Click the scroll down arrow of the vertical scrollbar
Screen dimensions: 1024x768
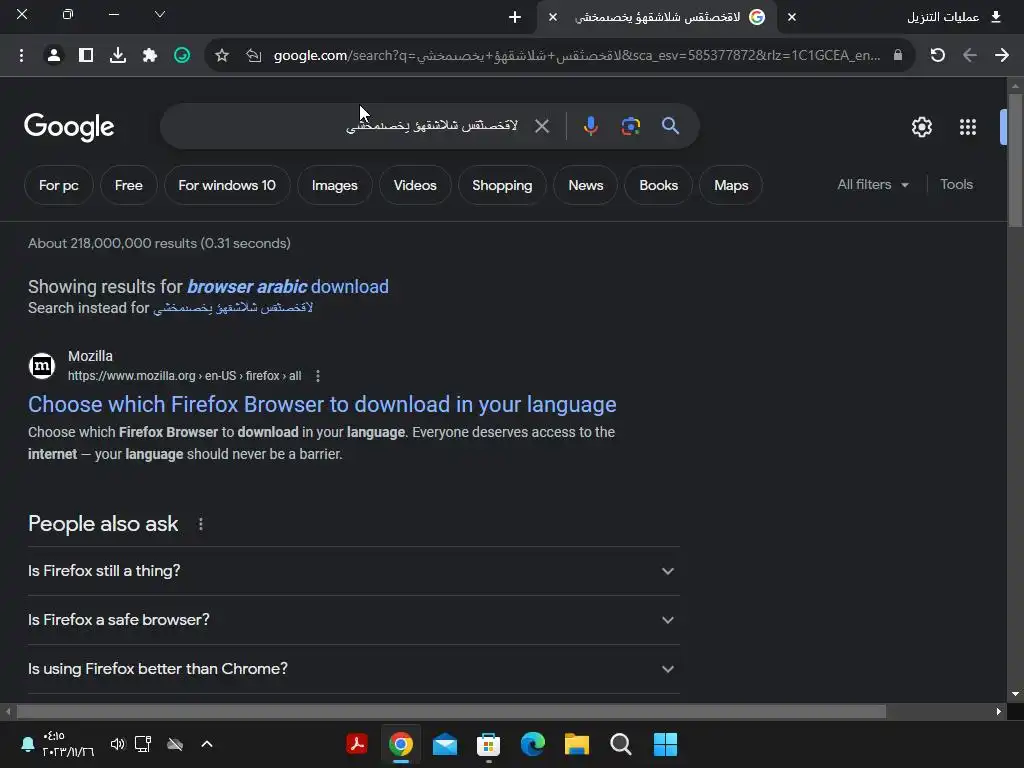click(1015, 694)
